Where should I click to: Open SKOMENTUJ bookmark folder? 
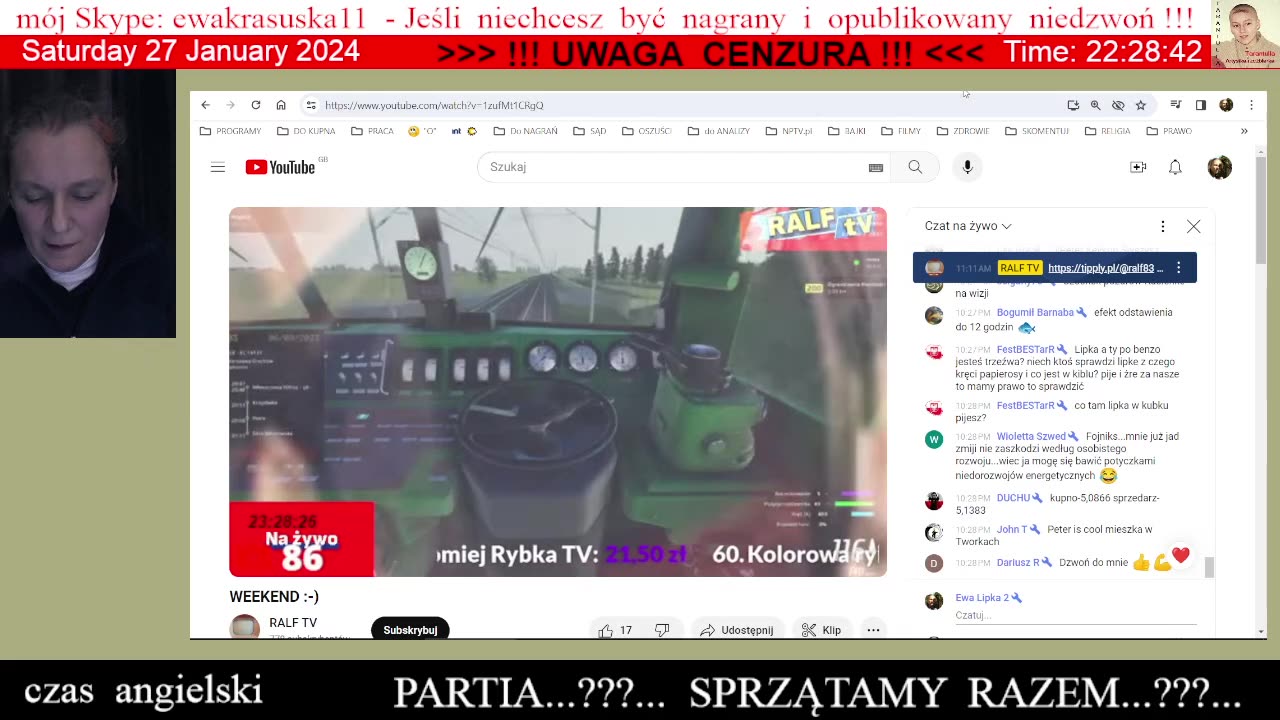click(x=1037, y=131)
